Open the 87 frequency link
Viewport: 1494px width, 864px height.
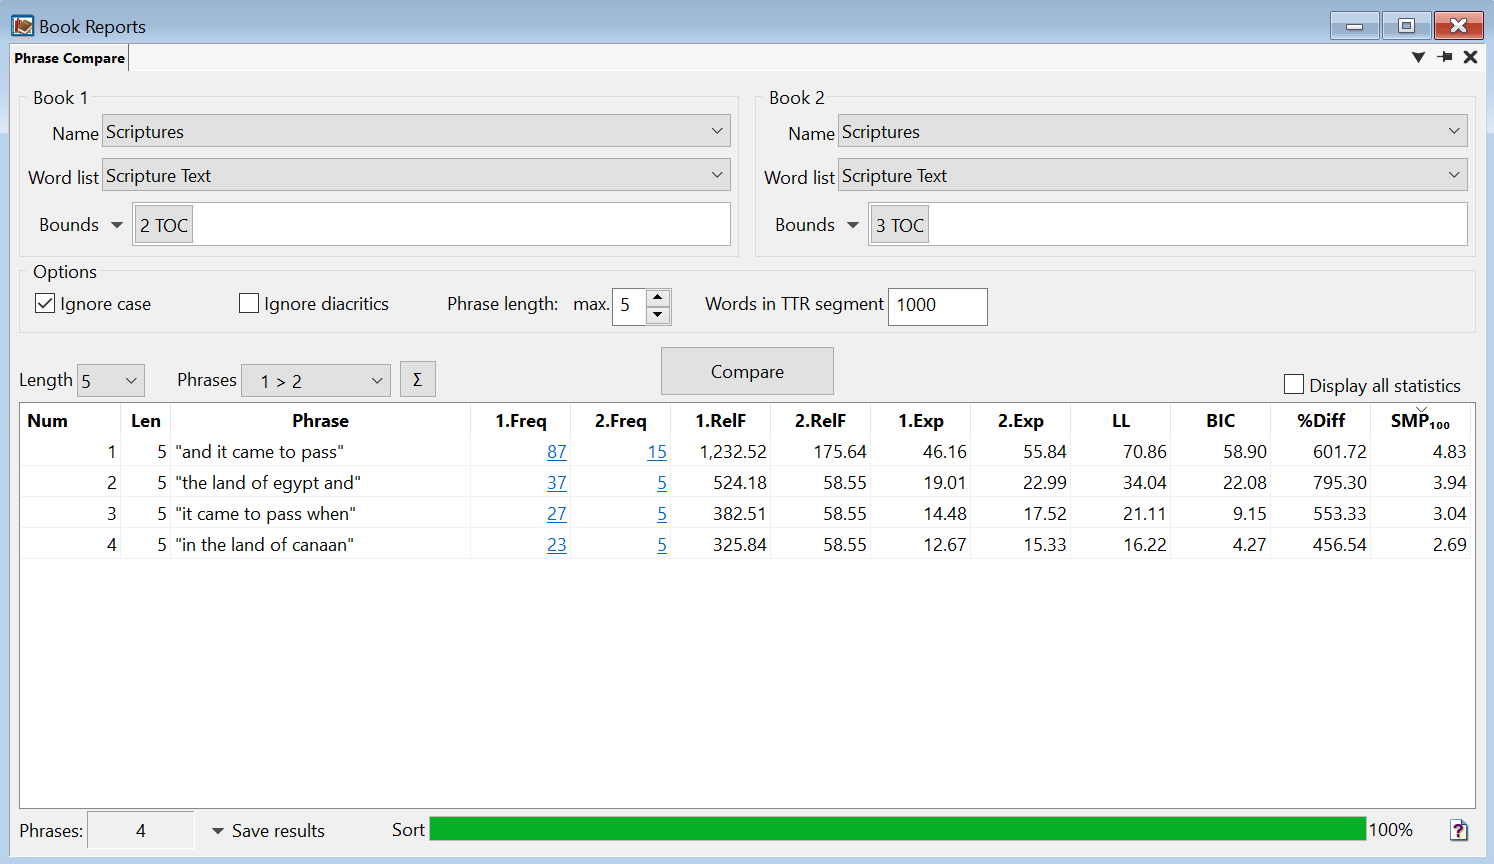[x=556, y=452]
